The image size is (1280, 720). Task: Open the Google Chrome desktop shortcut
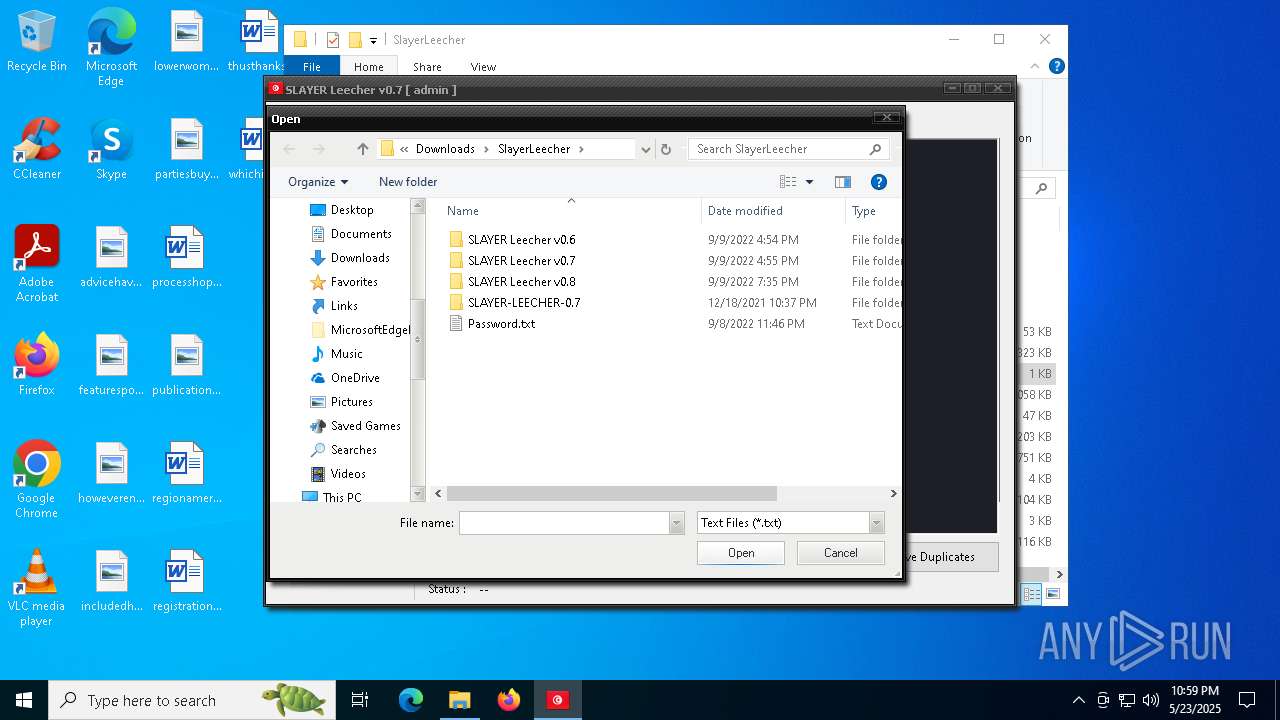click(37, 480)
